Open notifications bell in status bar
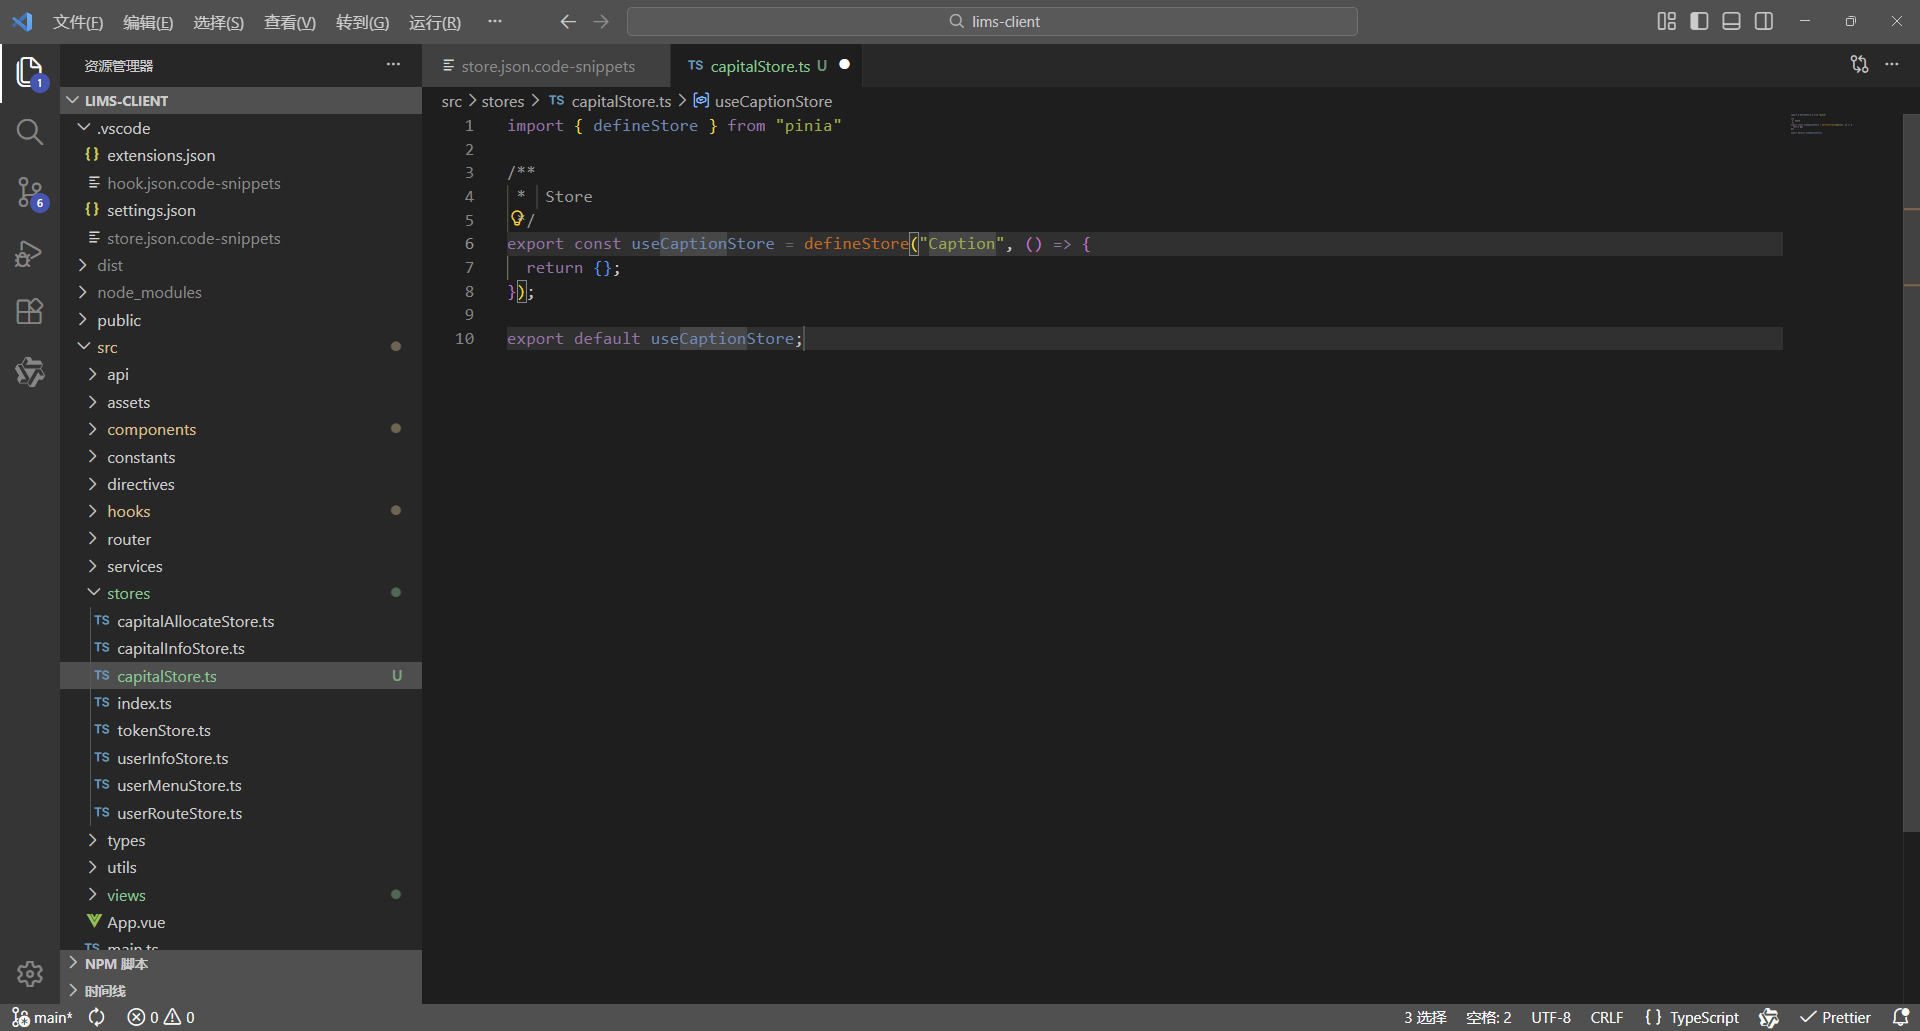The image size is (1920, 1031). (1901, 1017)
